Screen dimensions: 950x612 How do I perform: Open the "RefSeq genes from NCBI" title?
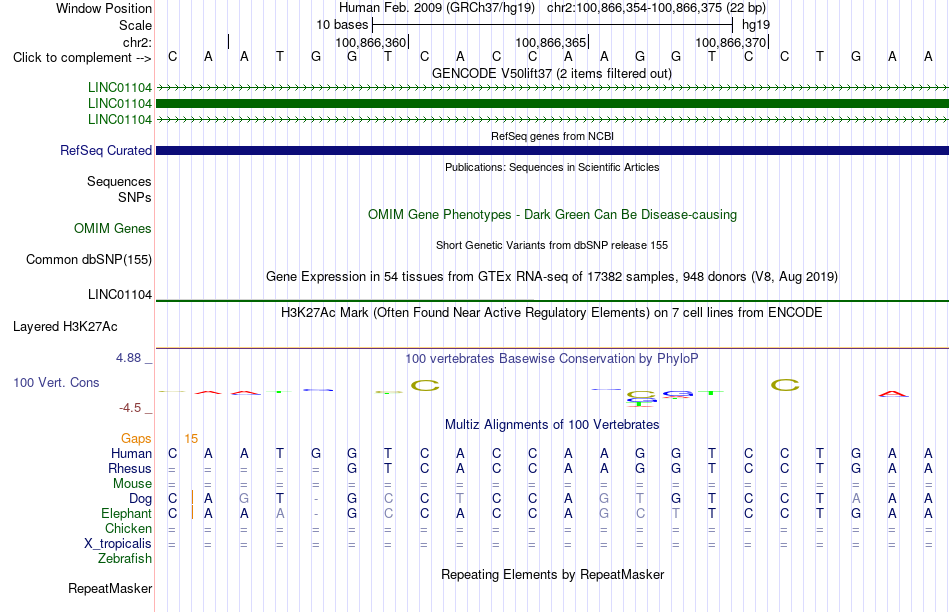tap(552, 136)
